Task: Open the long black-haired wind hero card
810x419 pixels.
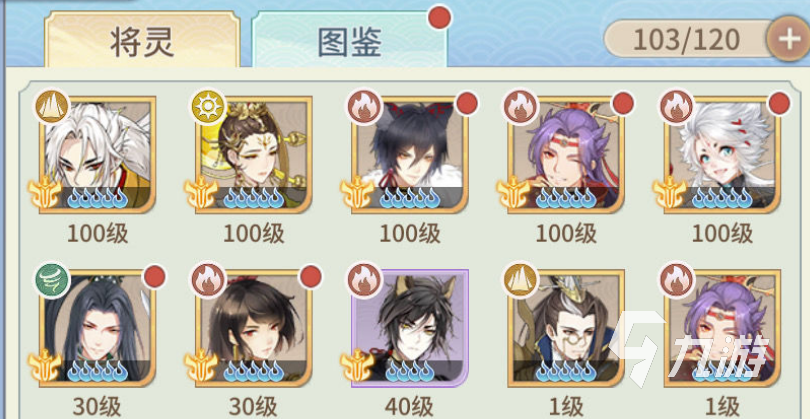Action: pos(97,328)
